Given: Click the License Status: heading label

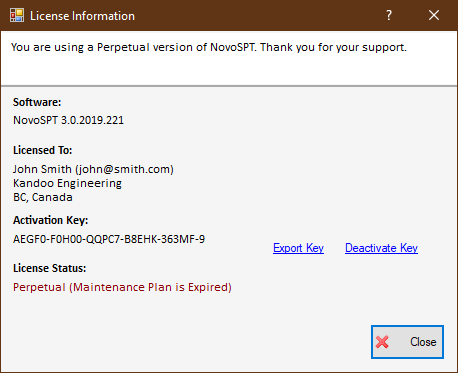Looking at the screenshot, I should click(x=50, y=268).
